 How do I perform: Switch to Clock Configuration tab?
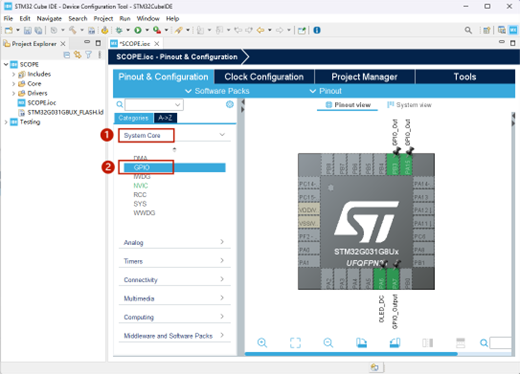(x=264, y=77)
